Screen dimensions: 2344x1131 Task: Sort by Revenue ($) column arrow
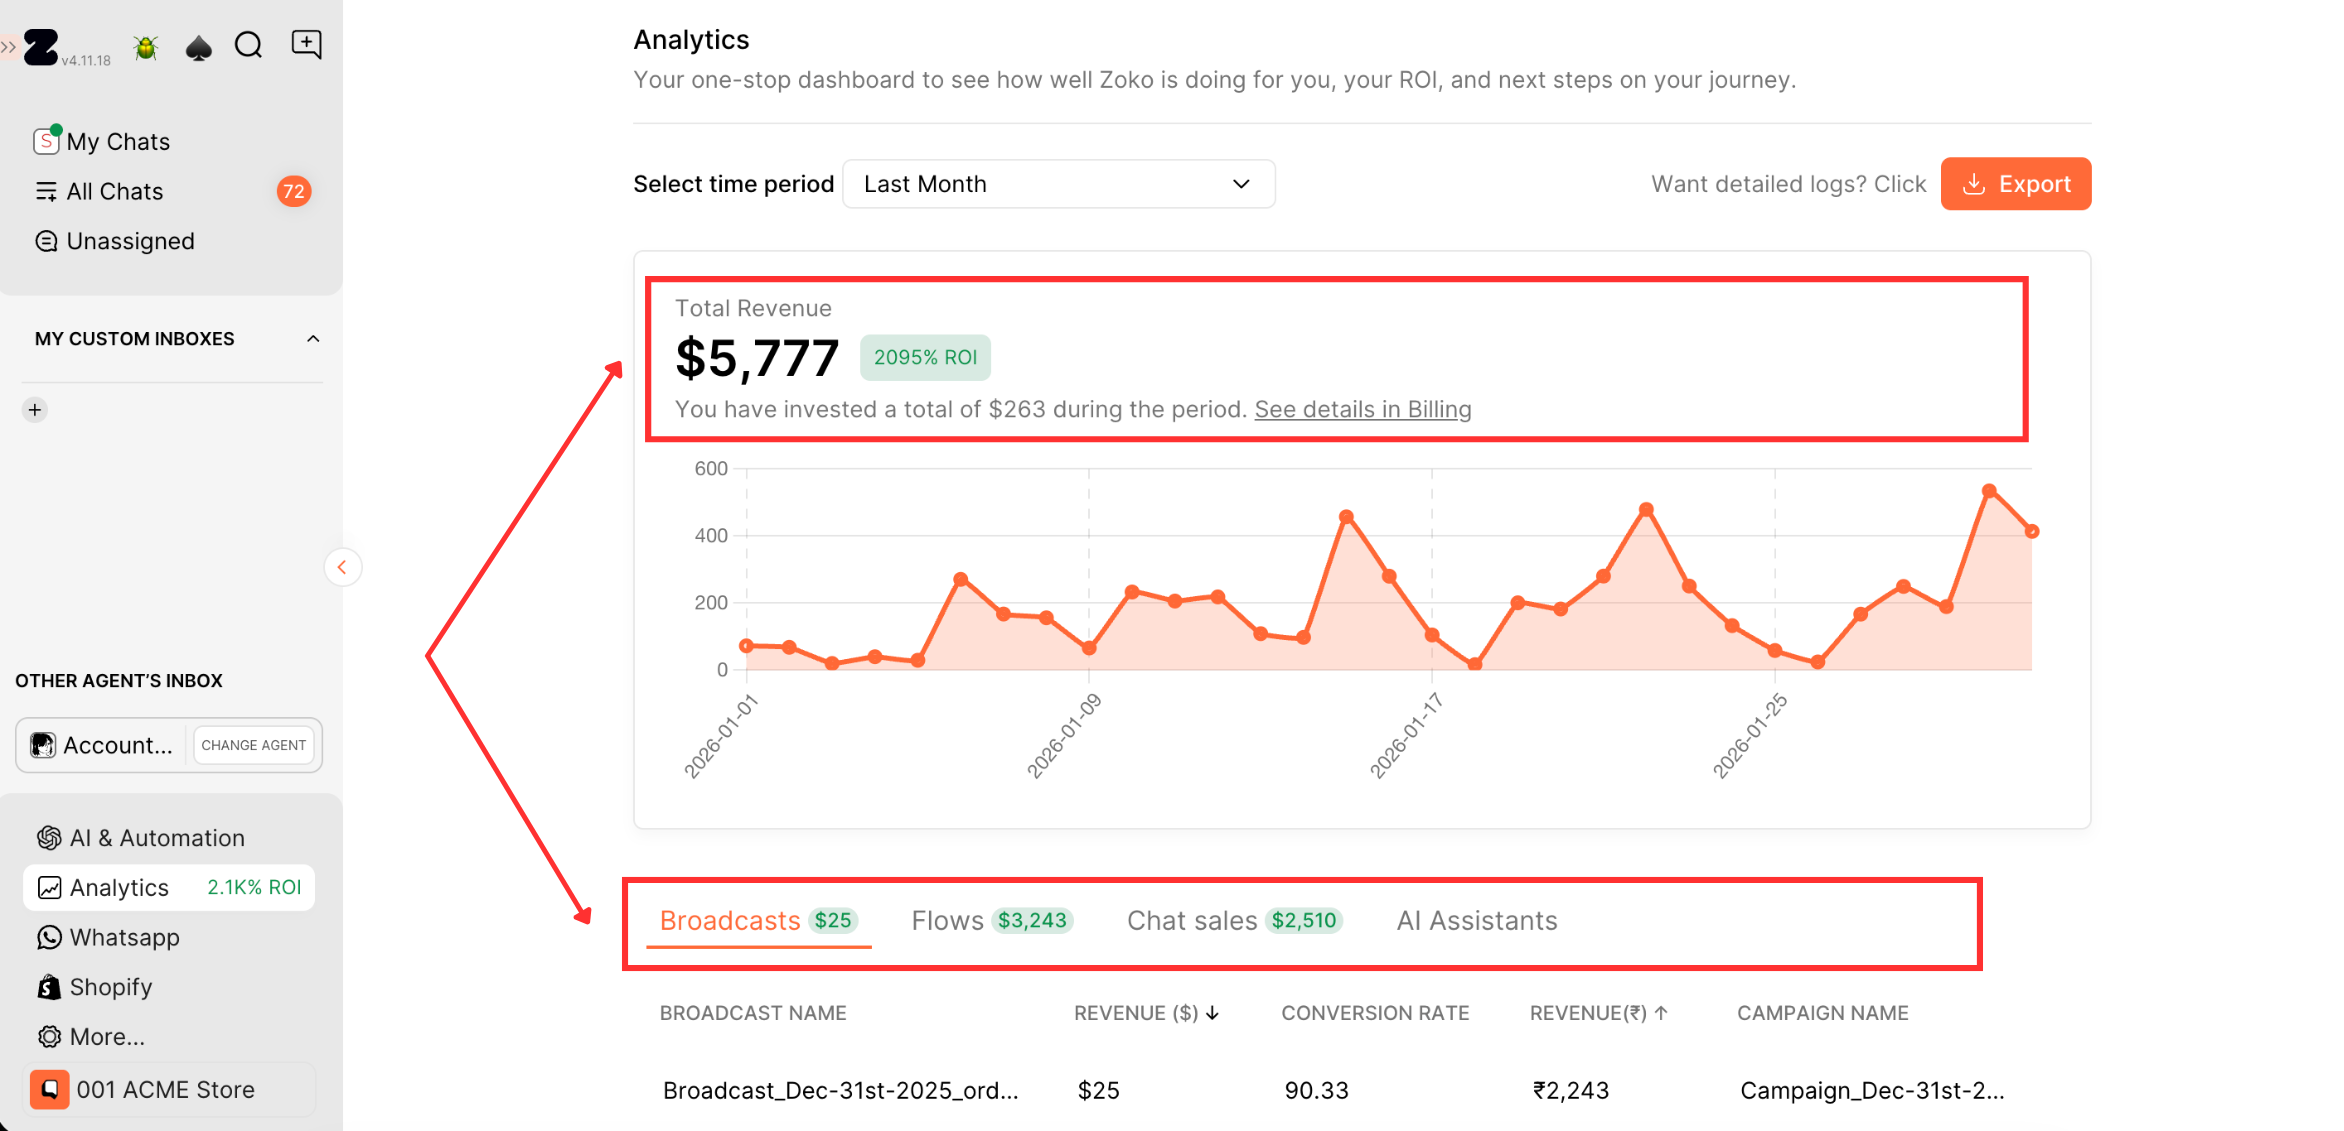click(1213, 1013)
